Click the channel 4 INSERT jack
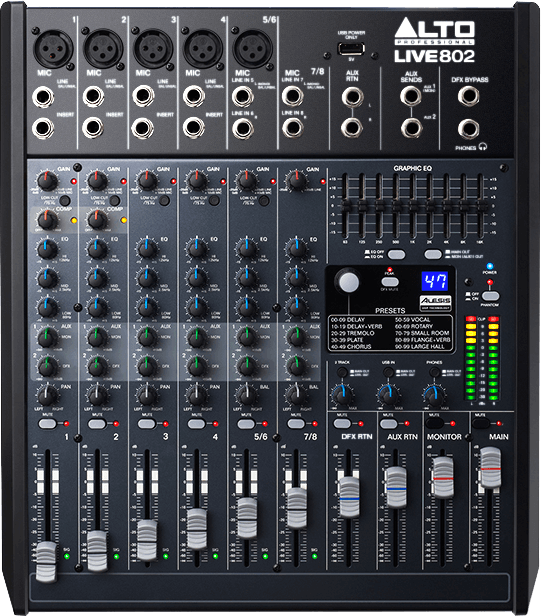 [193, 127]
